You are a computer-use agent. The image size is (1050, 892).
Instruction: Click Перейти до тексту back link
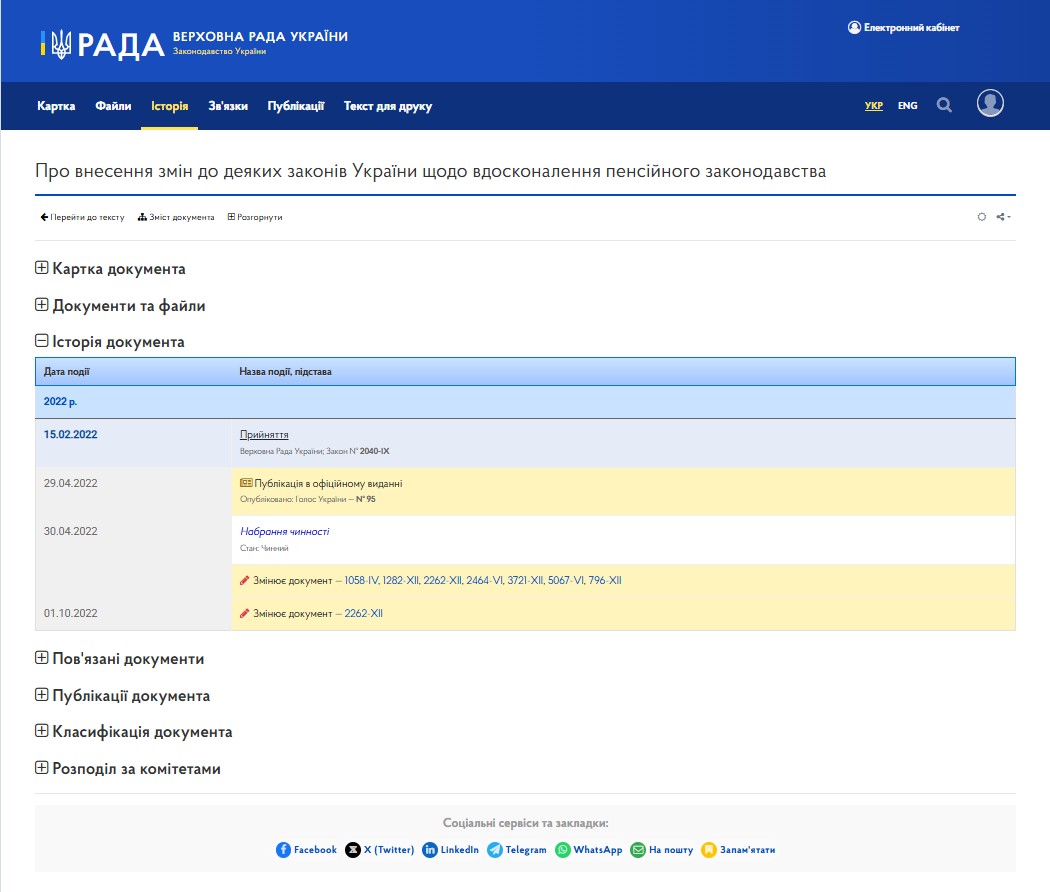point(82,217)
